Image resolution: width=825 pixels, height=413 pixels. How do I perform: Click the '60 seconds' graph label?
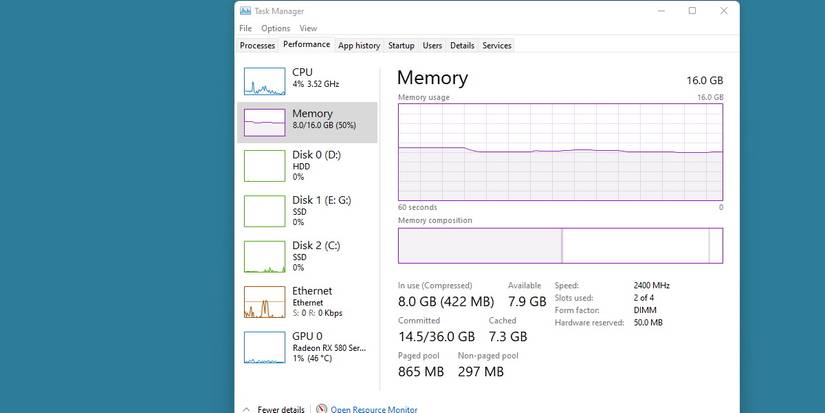[x=417, y=207]
